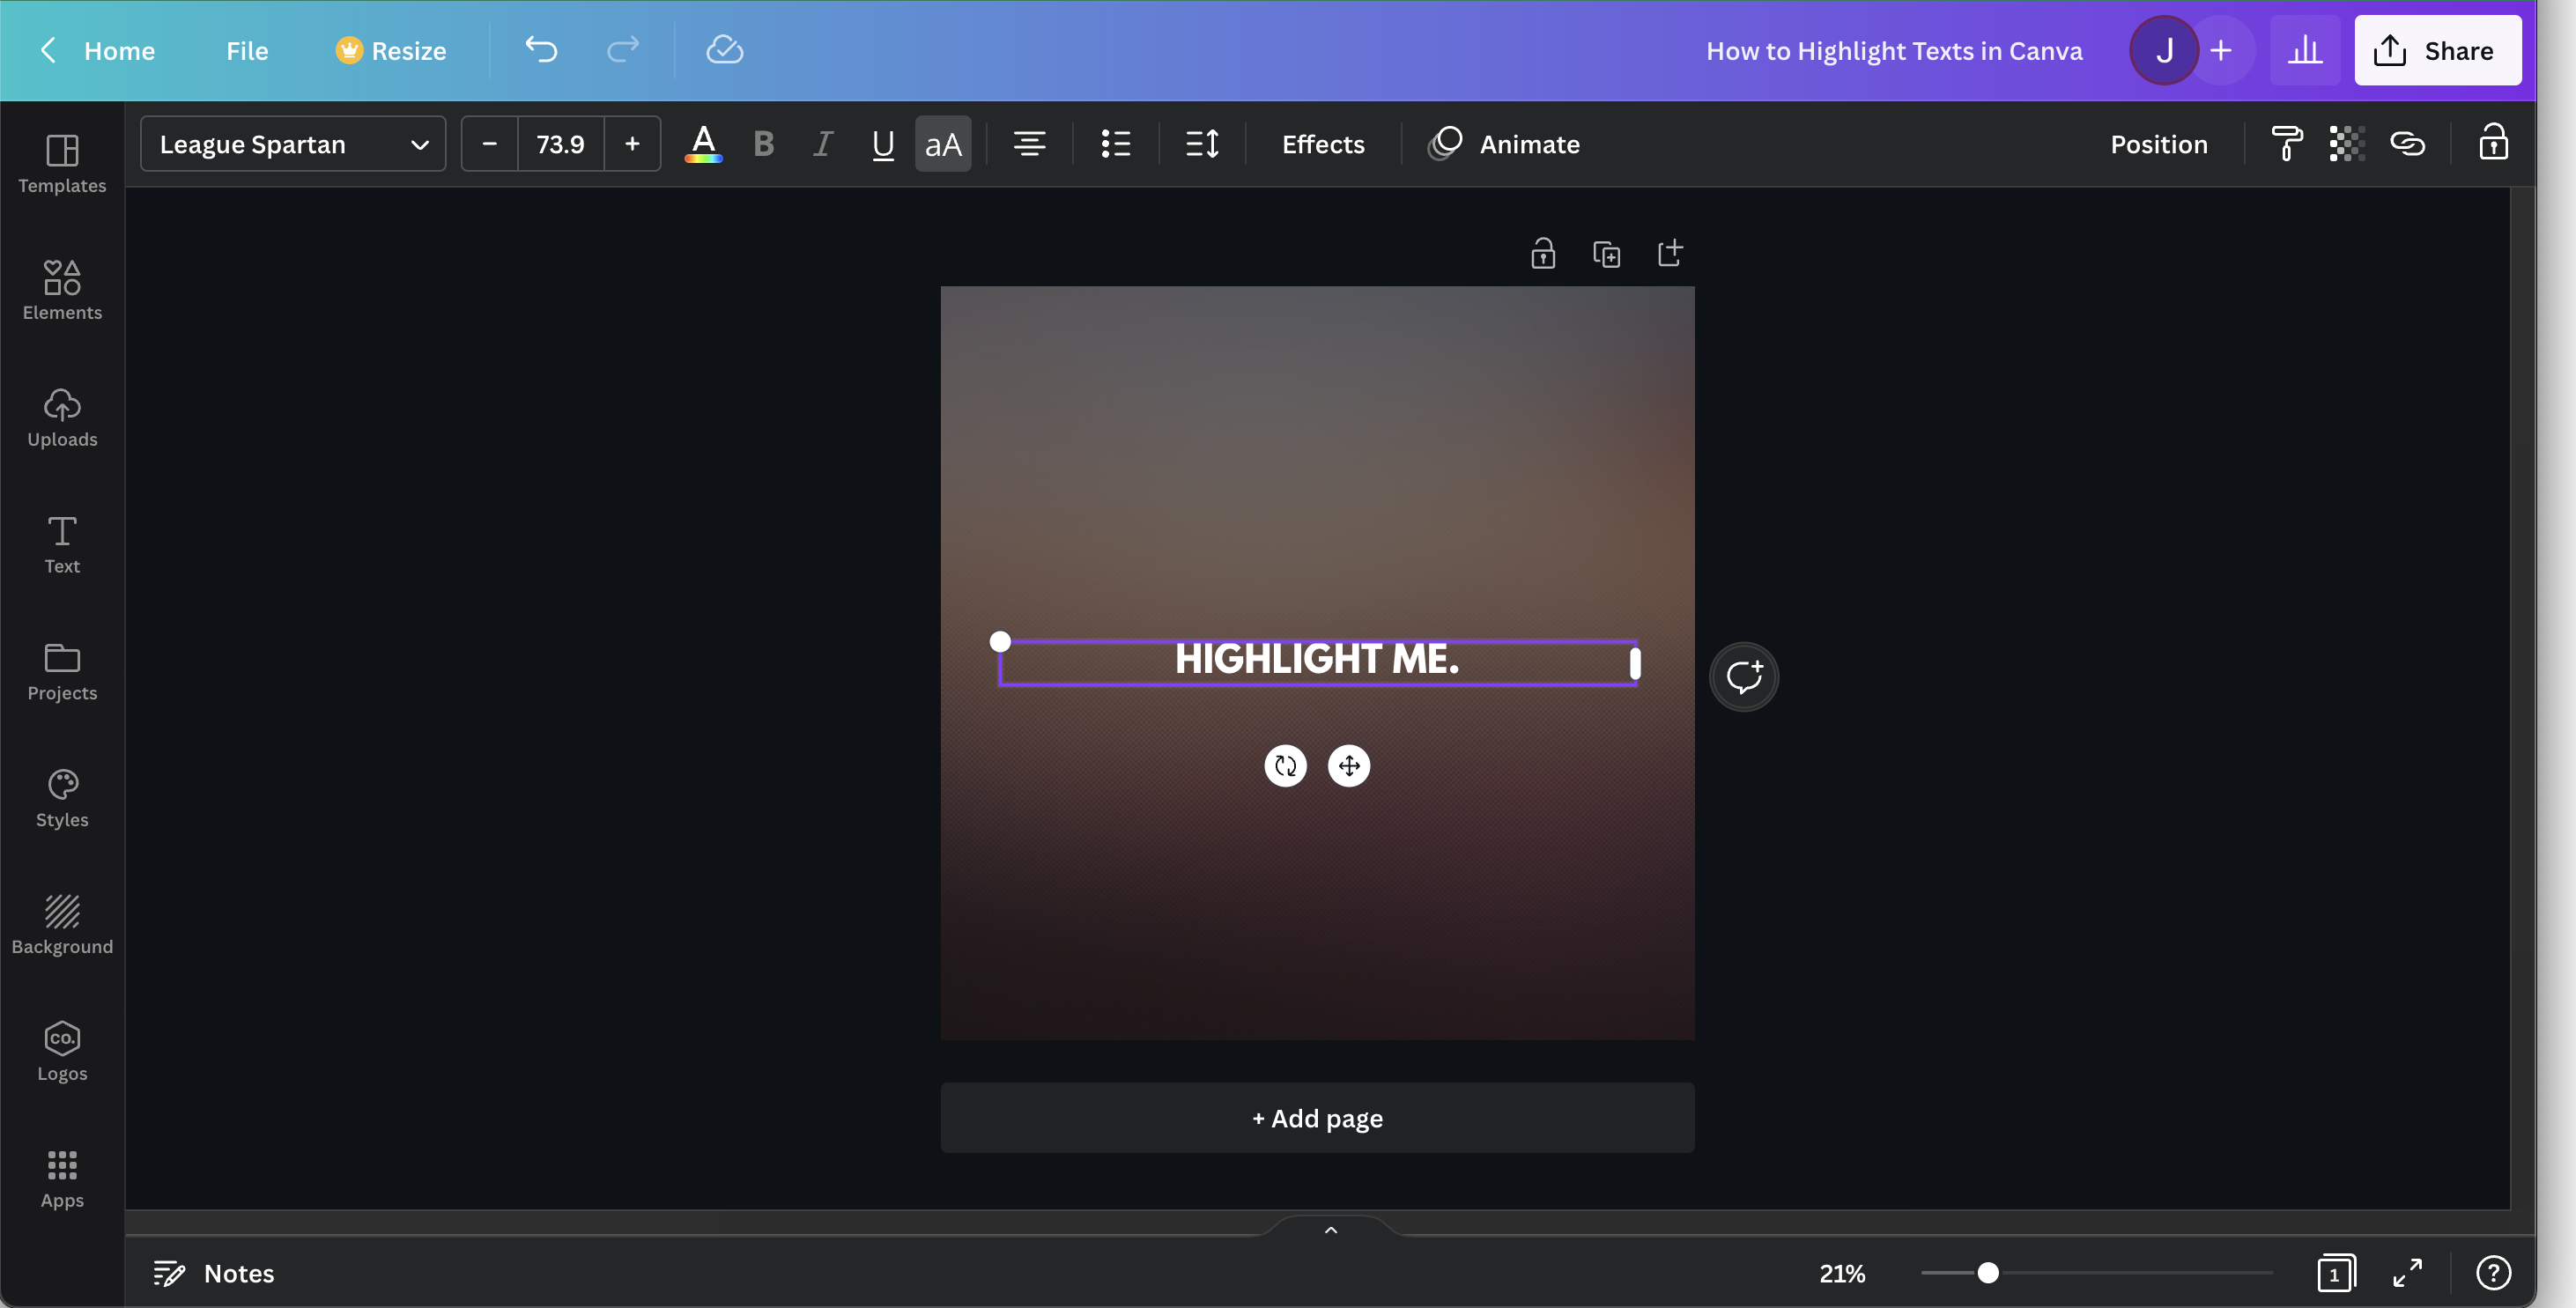Click the share design button
2576x1308 pixels.
point(2438,50)
